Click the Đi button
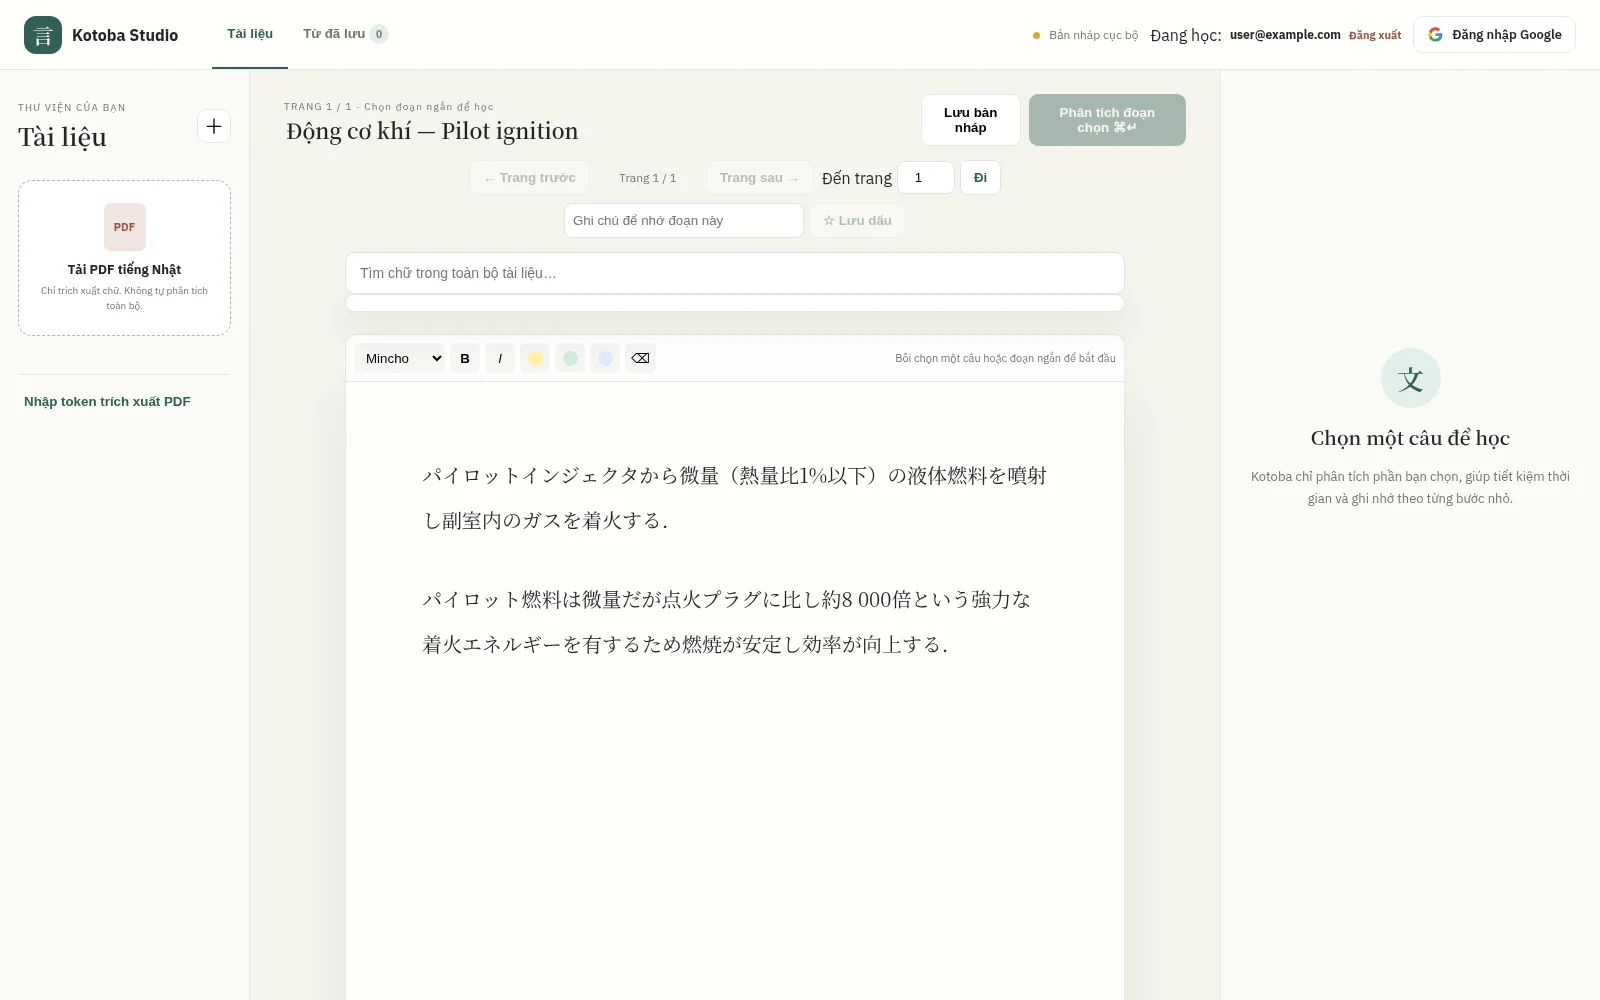 980,178
